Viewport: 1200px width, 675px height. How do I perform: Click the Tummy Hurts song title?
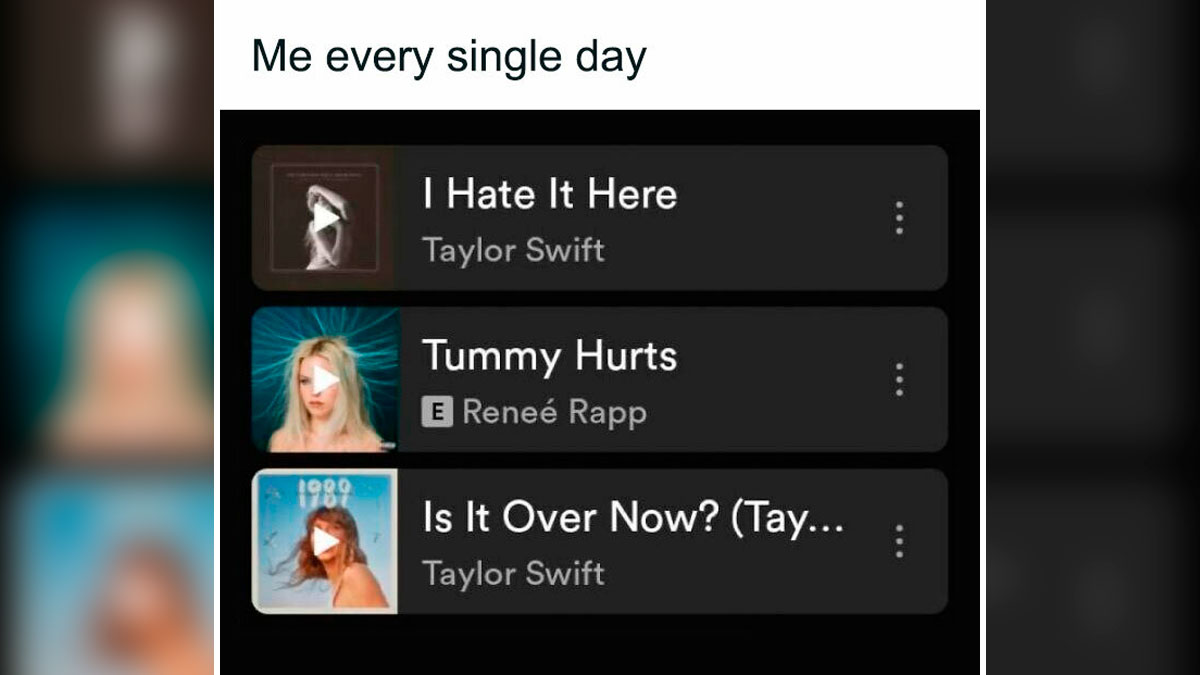(549, 356)
